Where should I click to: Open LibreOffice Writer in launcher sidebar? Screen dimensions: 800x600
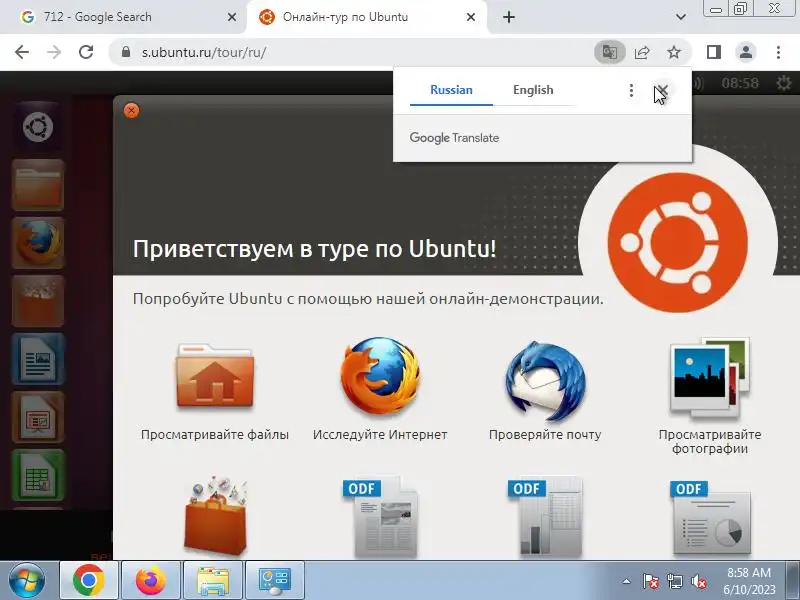click(38, 359)
